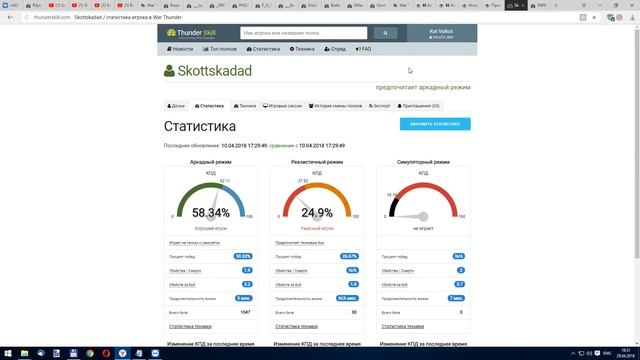Open the Kot Volkot user profile block
Image resolution: width=640 pixels, height=360 pixels.
(x=441, y=33)
